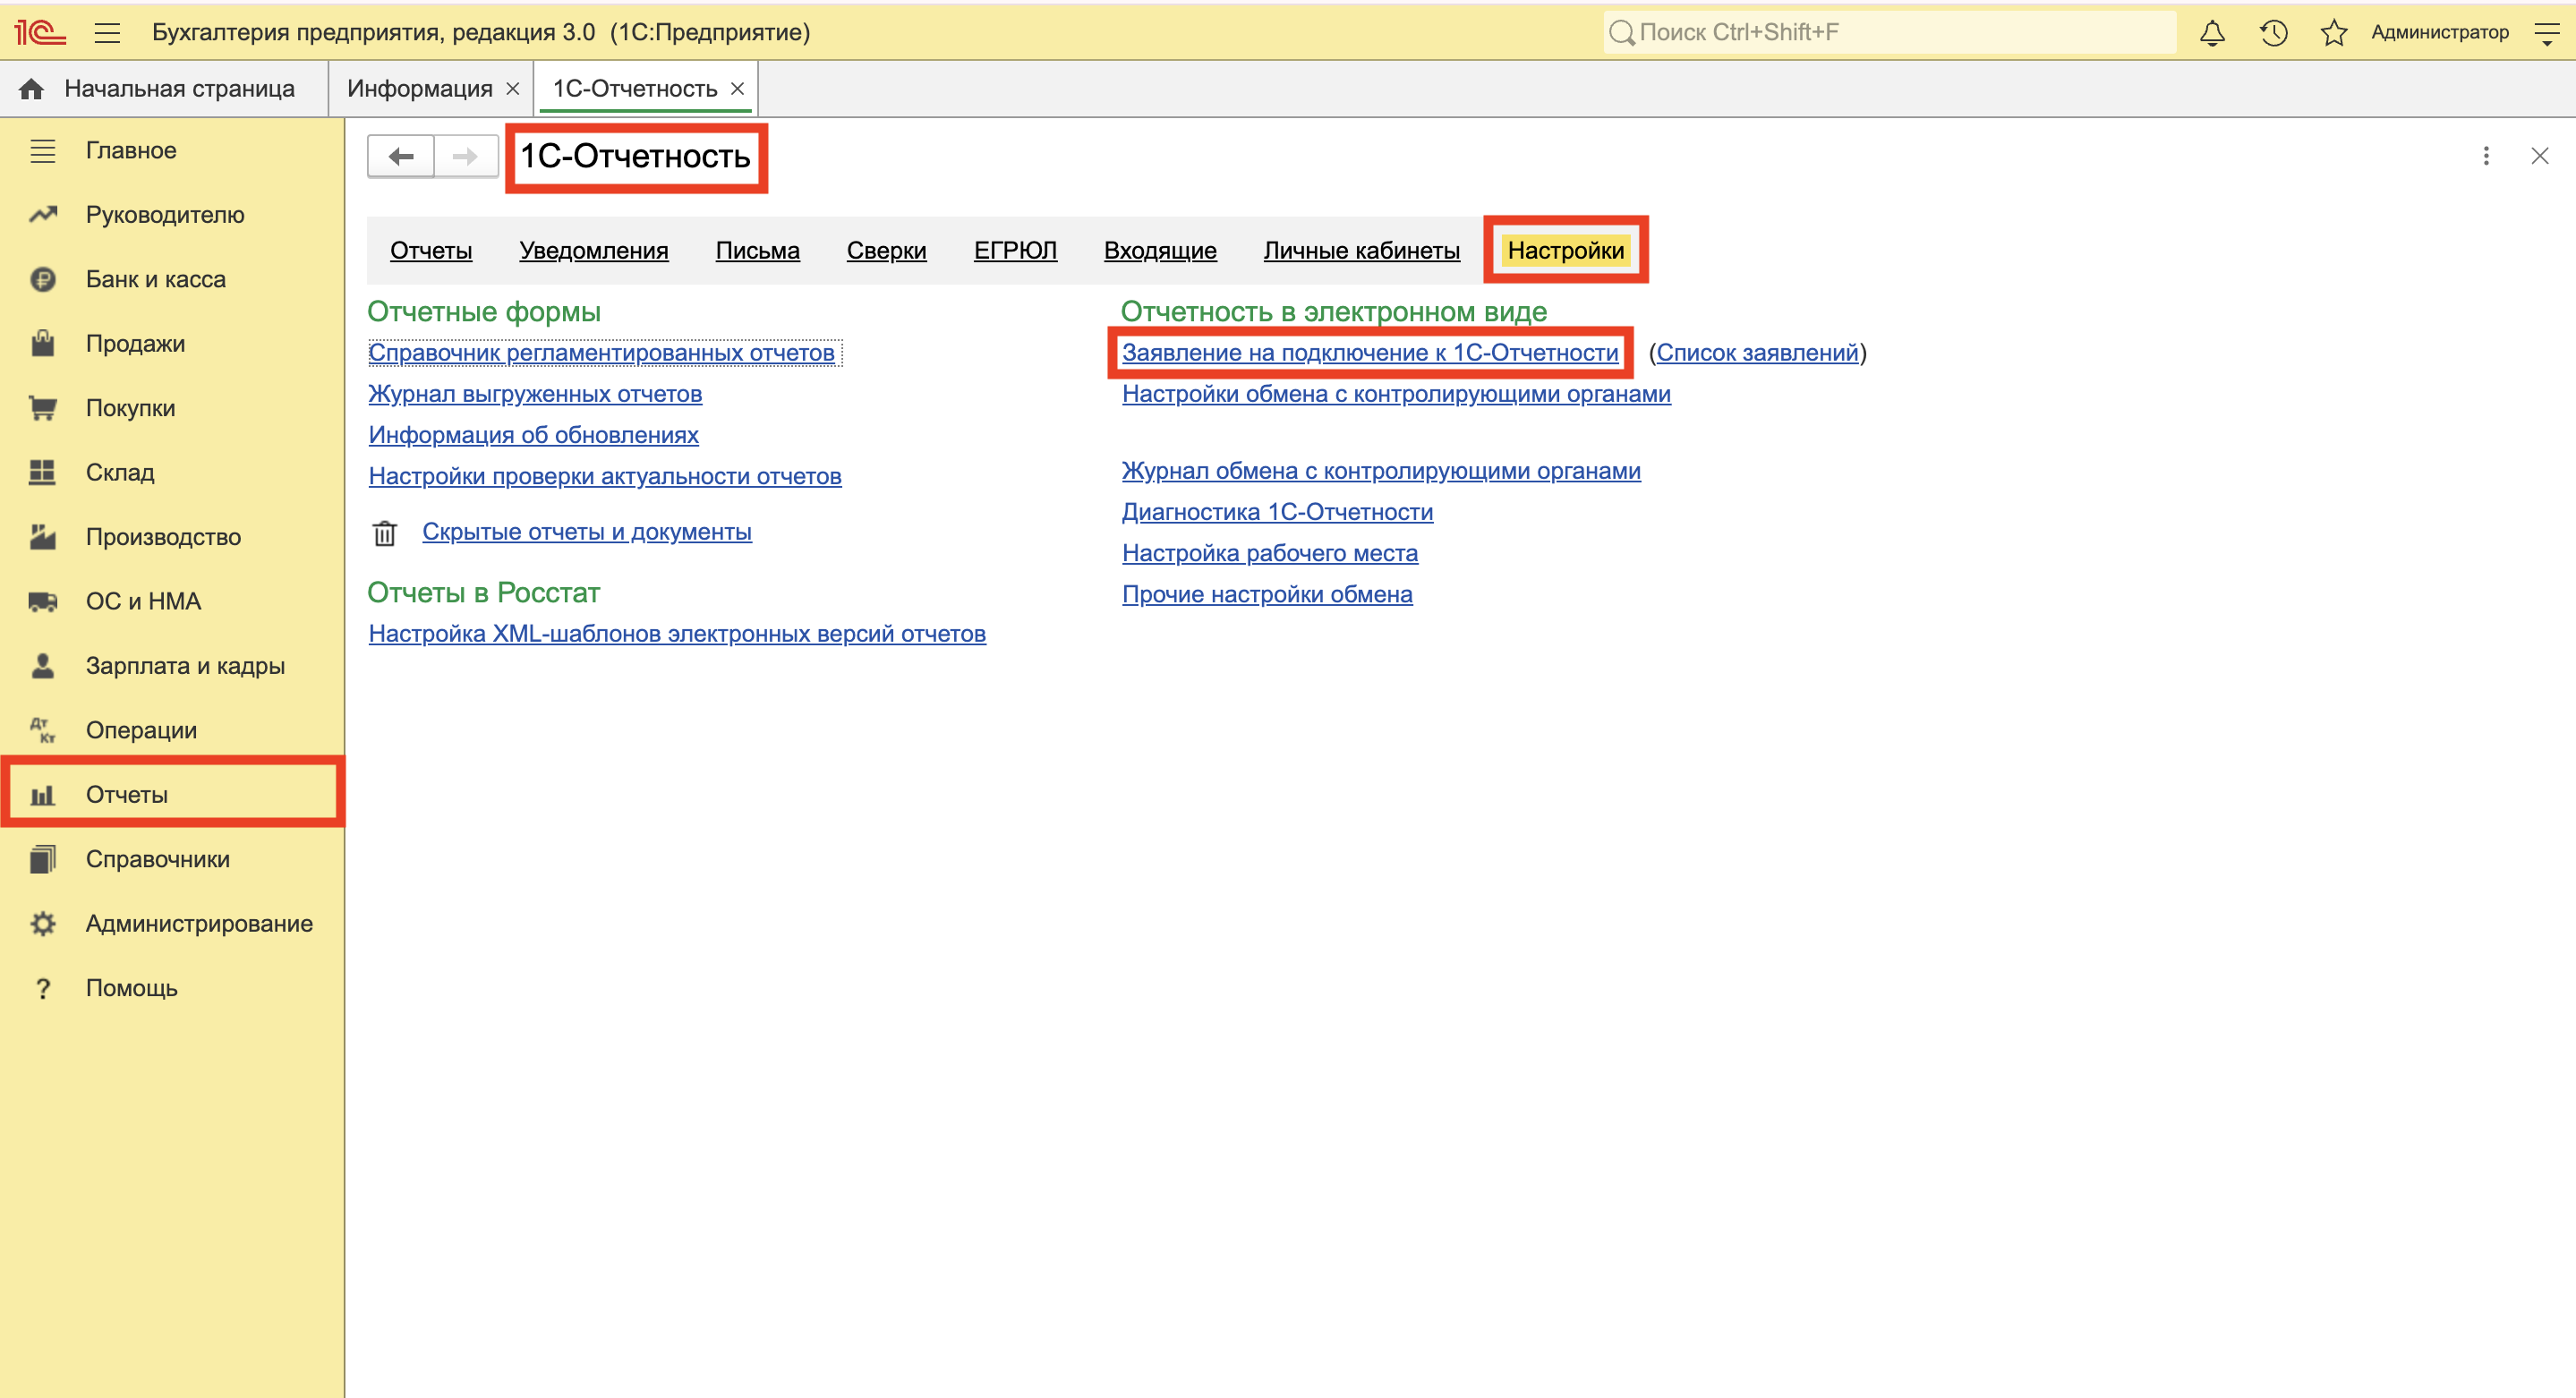Open Прочие настройки обмена link
The width and height of the screenshot is (2576, 1398).
click(x=1267, y=594)
